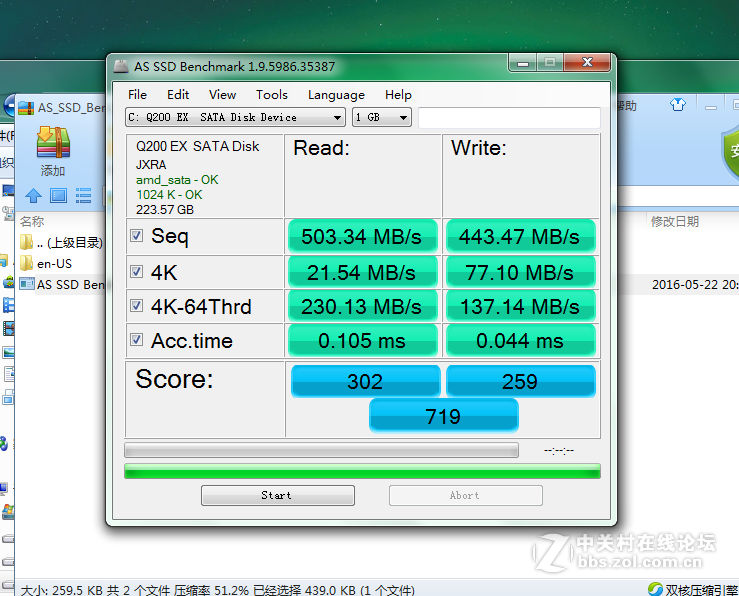The width and height of the screenshot is (739, 596).
Task: Expand the drive selection dropdown C: Q200 EX
Action: [x=235, y=117]
